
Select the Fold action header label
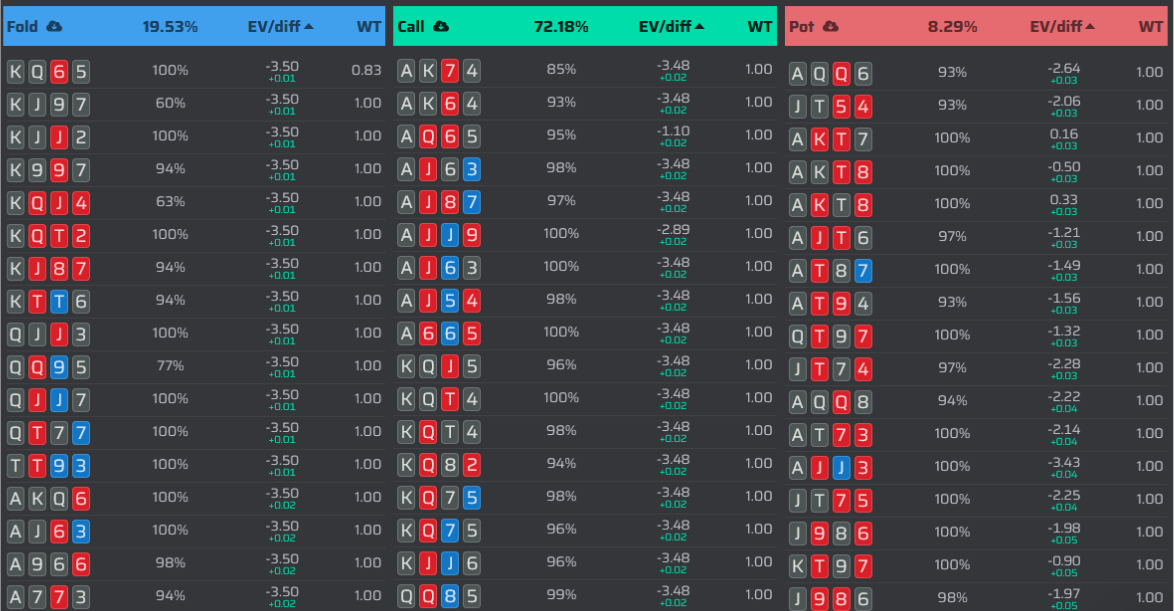coord(22,27)
